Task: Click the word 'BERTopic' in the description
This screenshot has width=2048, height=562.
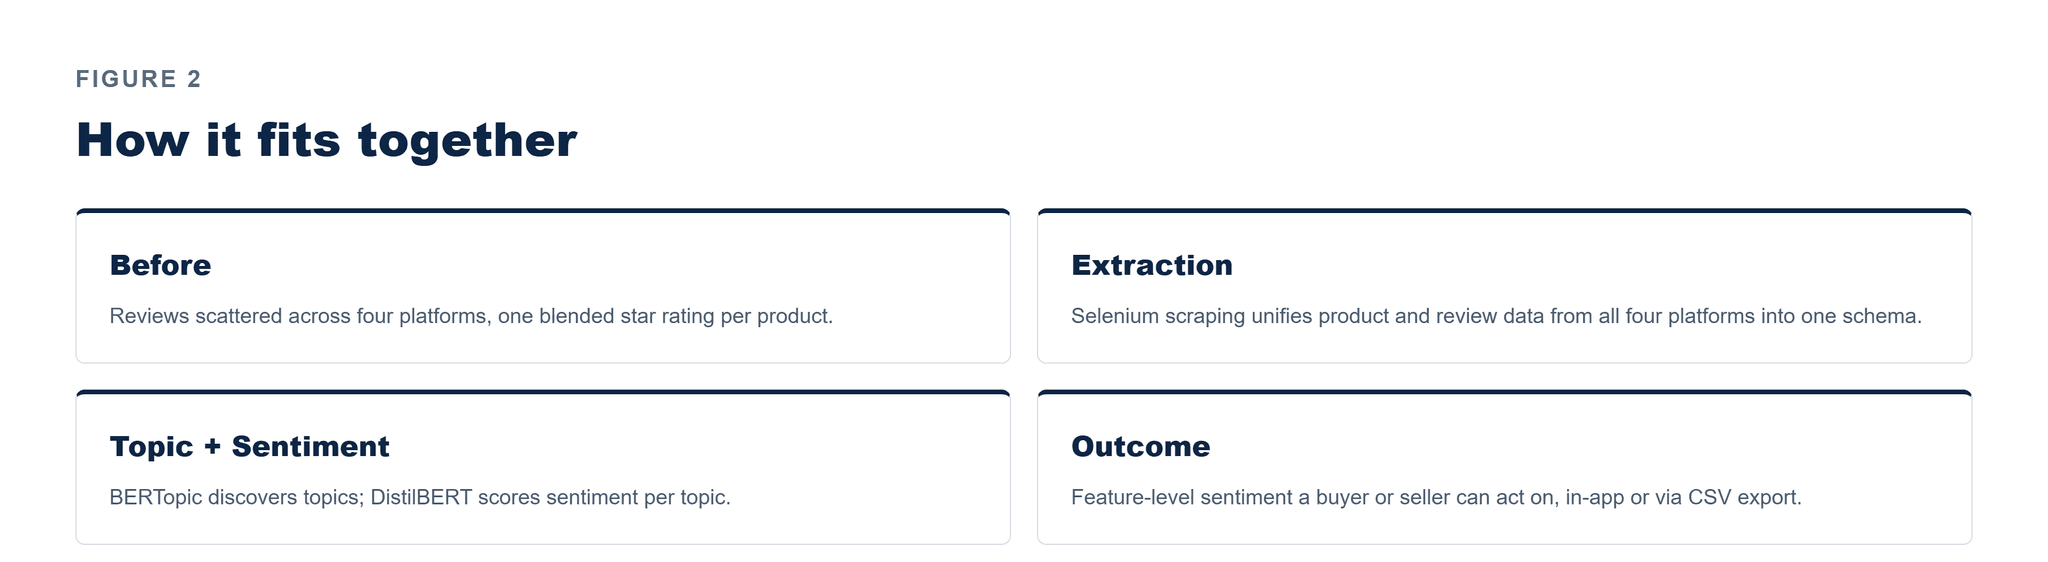Action: tap(156, 497)
